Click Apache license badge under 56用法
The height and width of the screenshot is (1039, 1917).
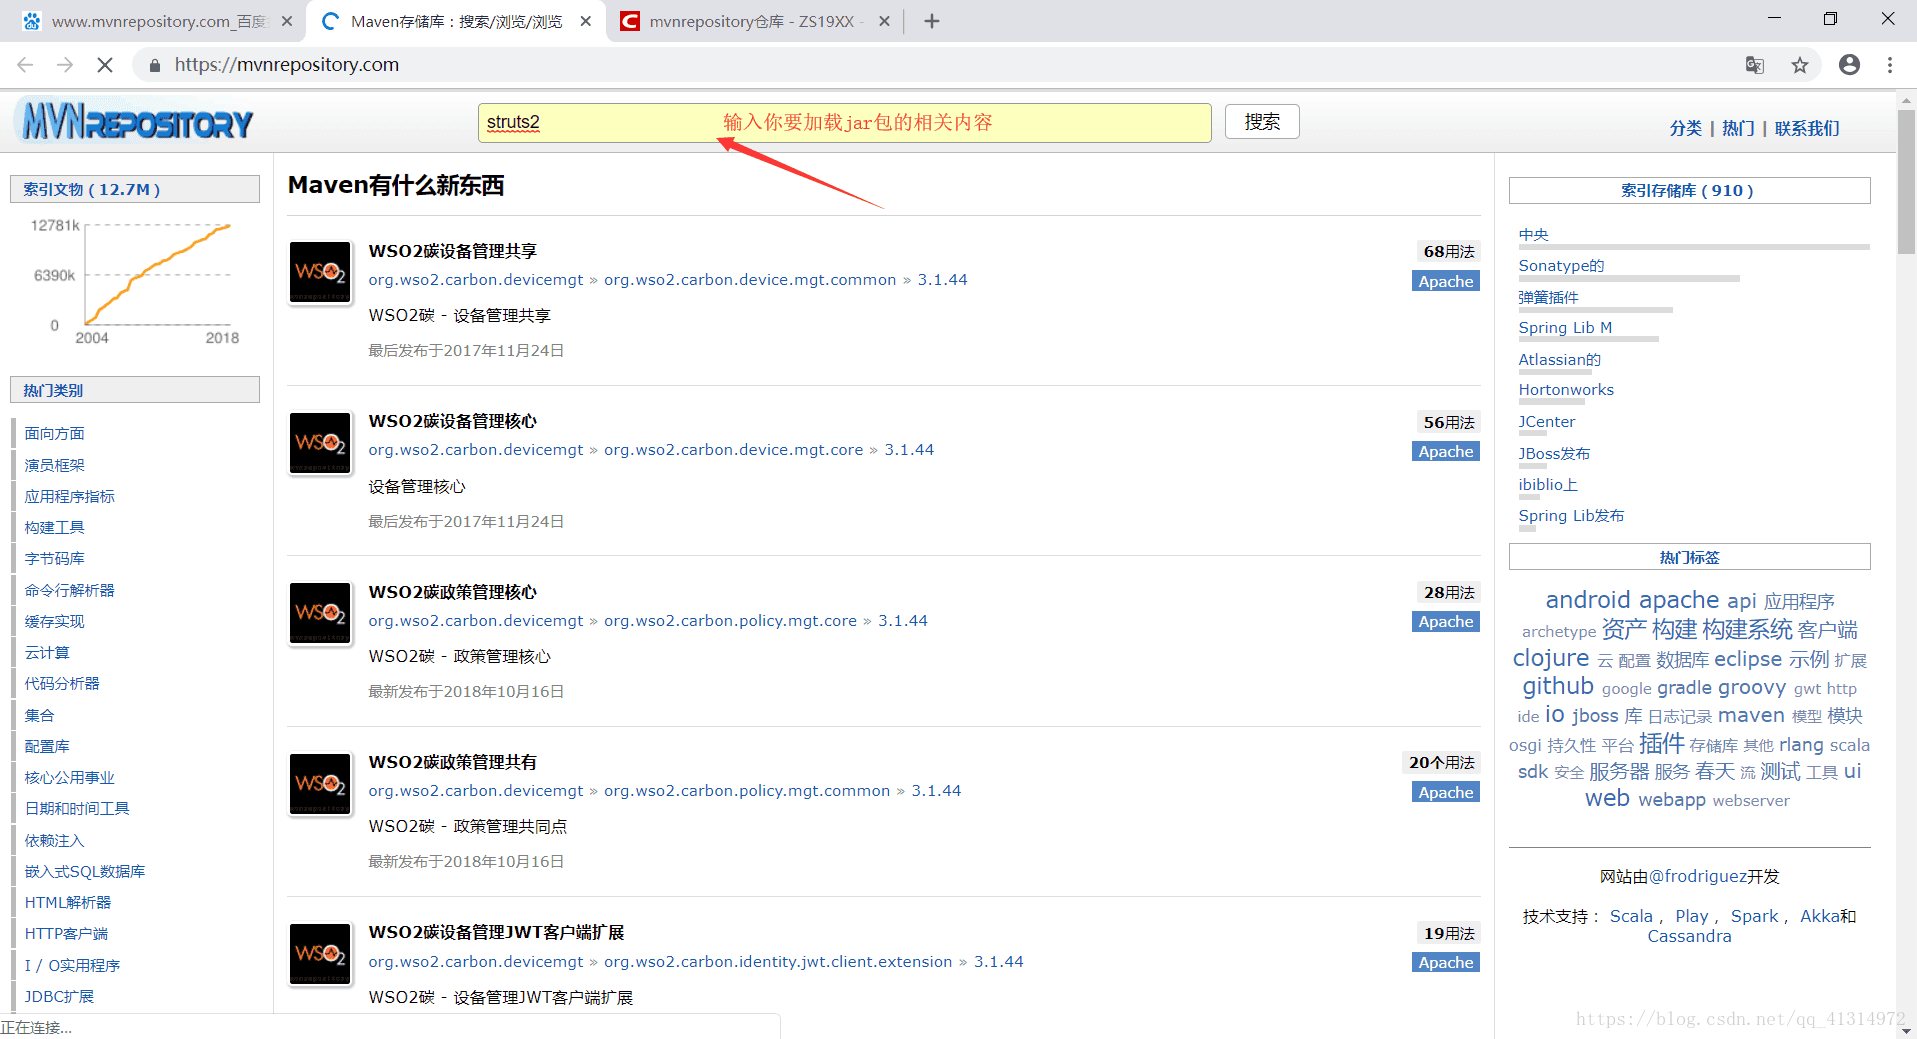(x=1446, y=452)
